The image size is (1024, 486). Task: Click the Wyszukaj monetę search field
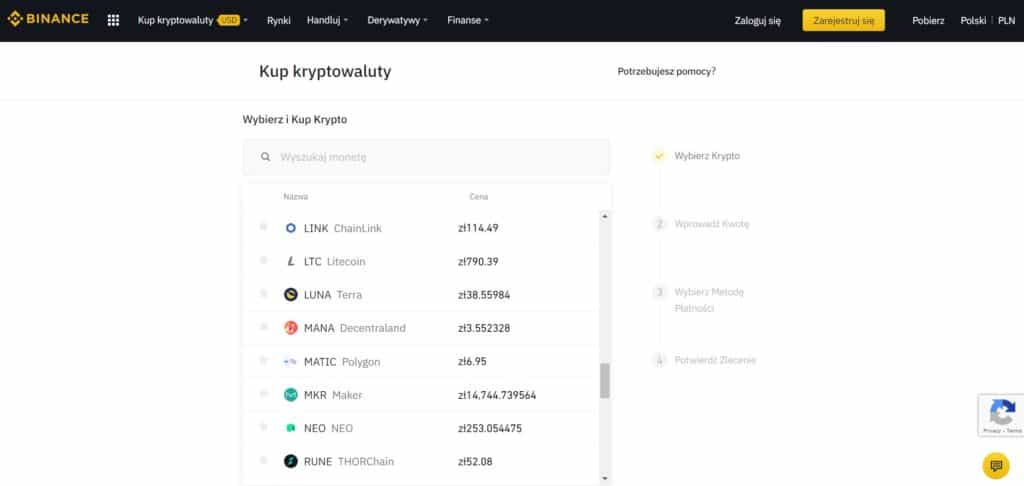(x=426, y=157)
